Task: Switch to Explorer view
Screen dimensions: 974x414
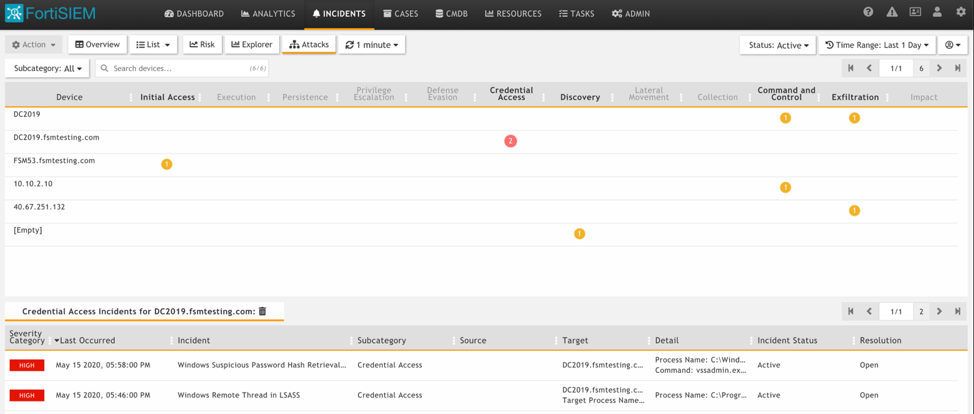Action: [252, 45]
